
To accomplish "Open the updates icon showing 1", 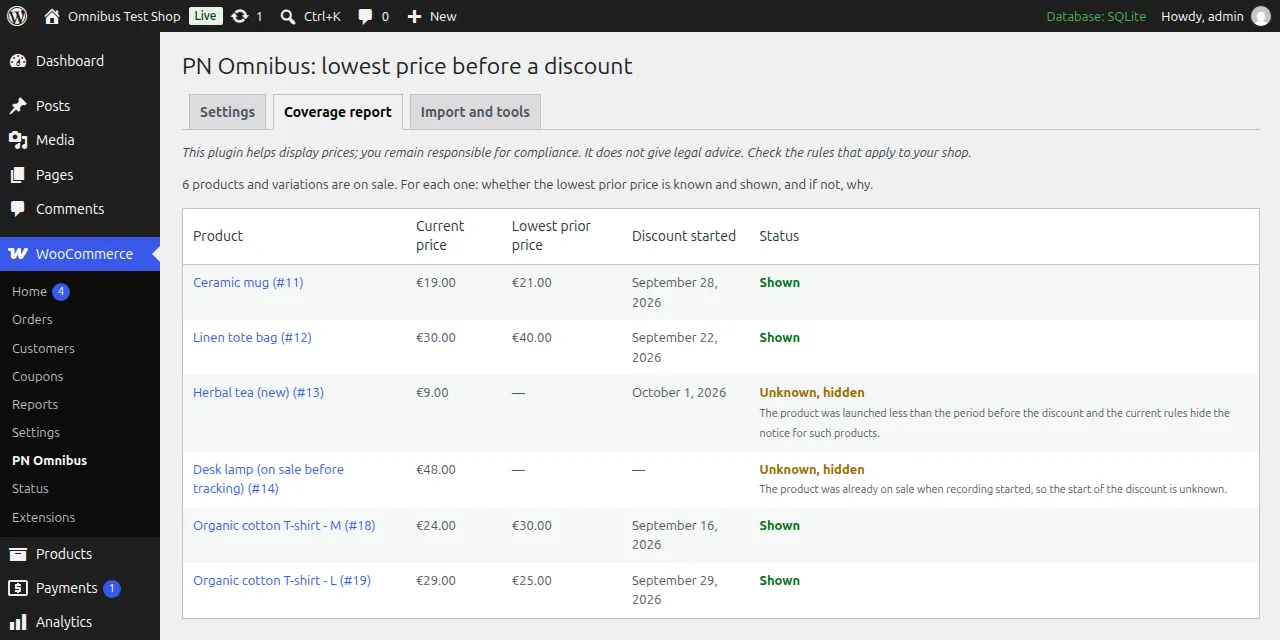I will (x=239, y=16).
